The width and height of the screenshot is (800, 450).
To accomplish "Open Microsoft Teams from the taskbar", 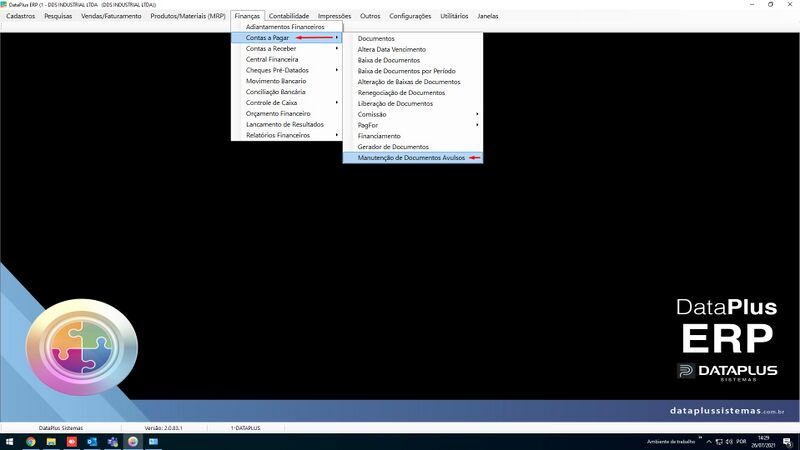I will [x=112, y=442].
